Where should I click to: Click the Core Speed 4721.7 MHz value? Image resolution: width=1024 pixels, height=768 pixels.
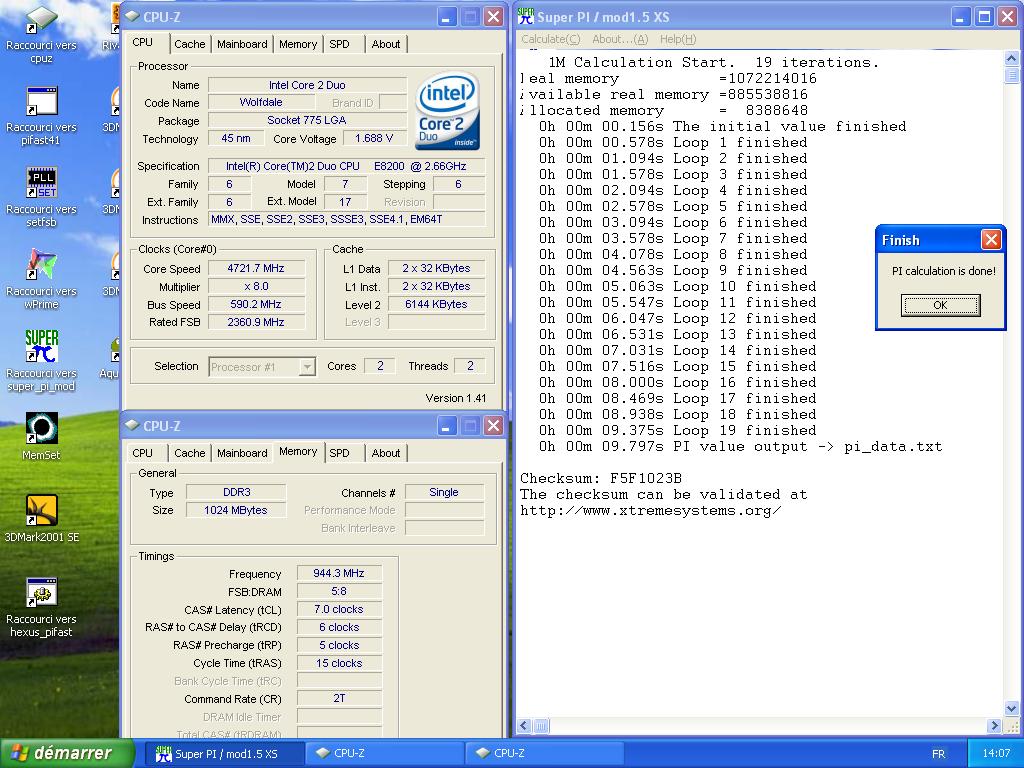point(256,268)
